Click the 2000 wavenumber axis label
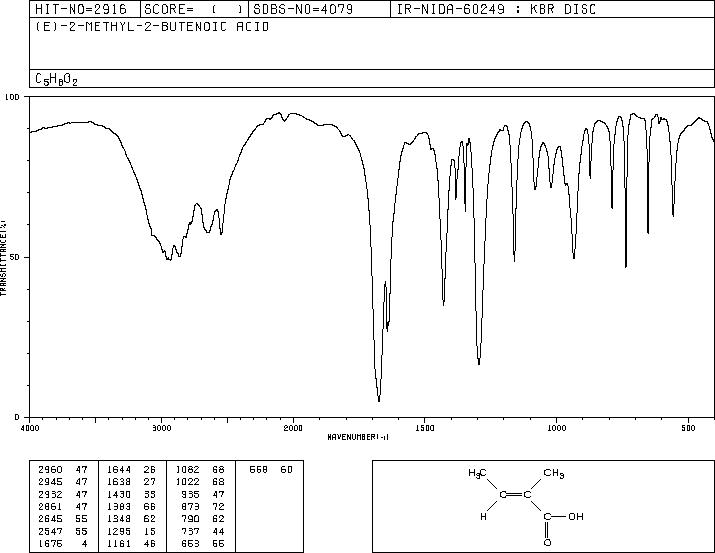 pyautogui.click(x=293, y=428)
